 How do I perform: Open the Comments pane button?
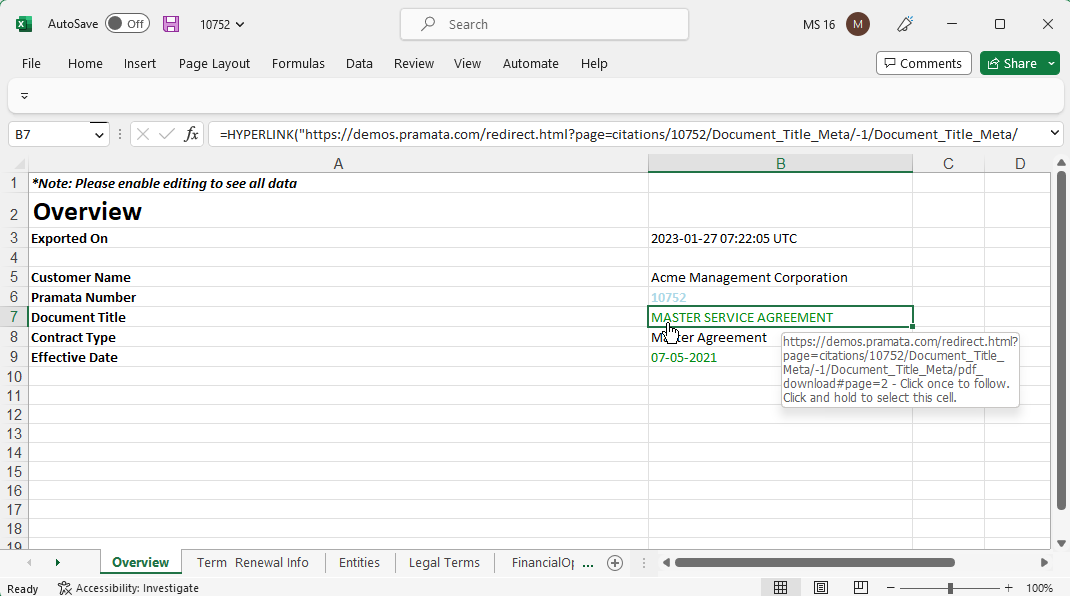923,63
